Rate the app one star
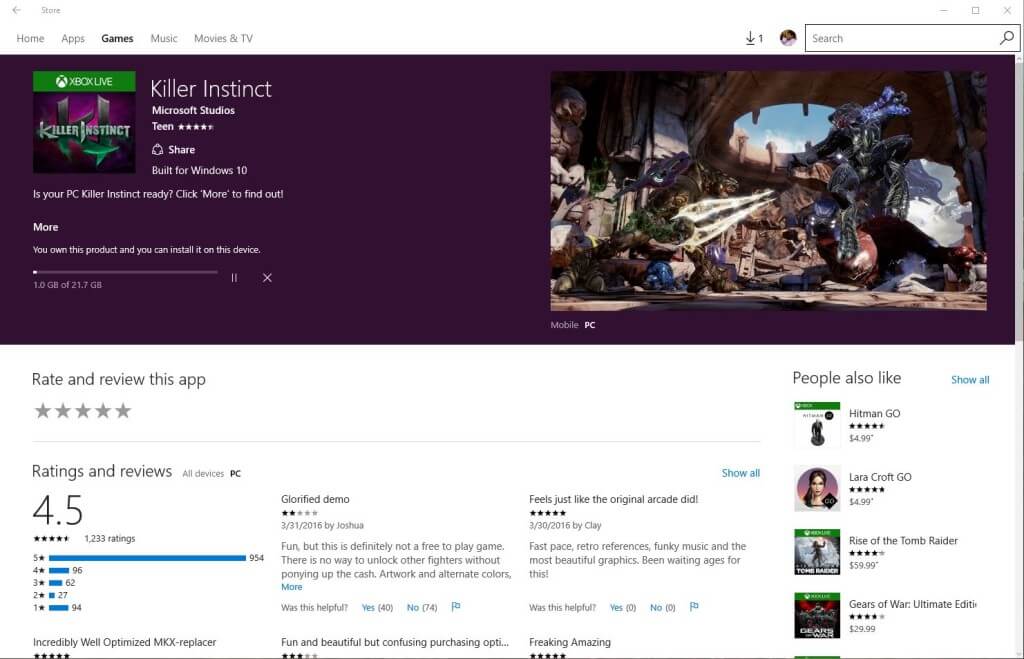Viewport: 1024px width, 659px height. [x=42, y=410]
